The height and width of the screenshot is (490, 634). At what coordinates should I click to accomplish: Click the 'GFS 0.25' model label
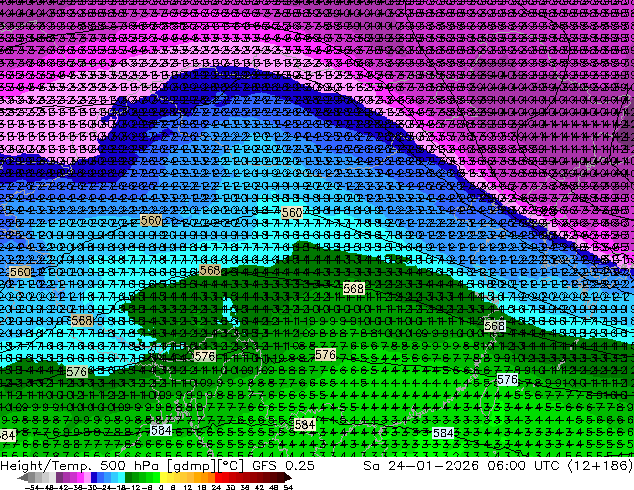(283, 466)
